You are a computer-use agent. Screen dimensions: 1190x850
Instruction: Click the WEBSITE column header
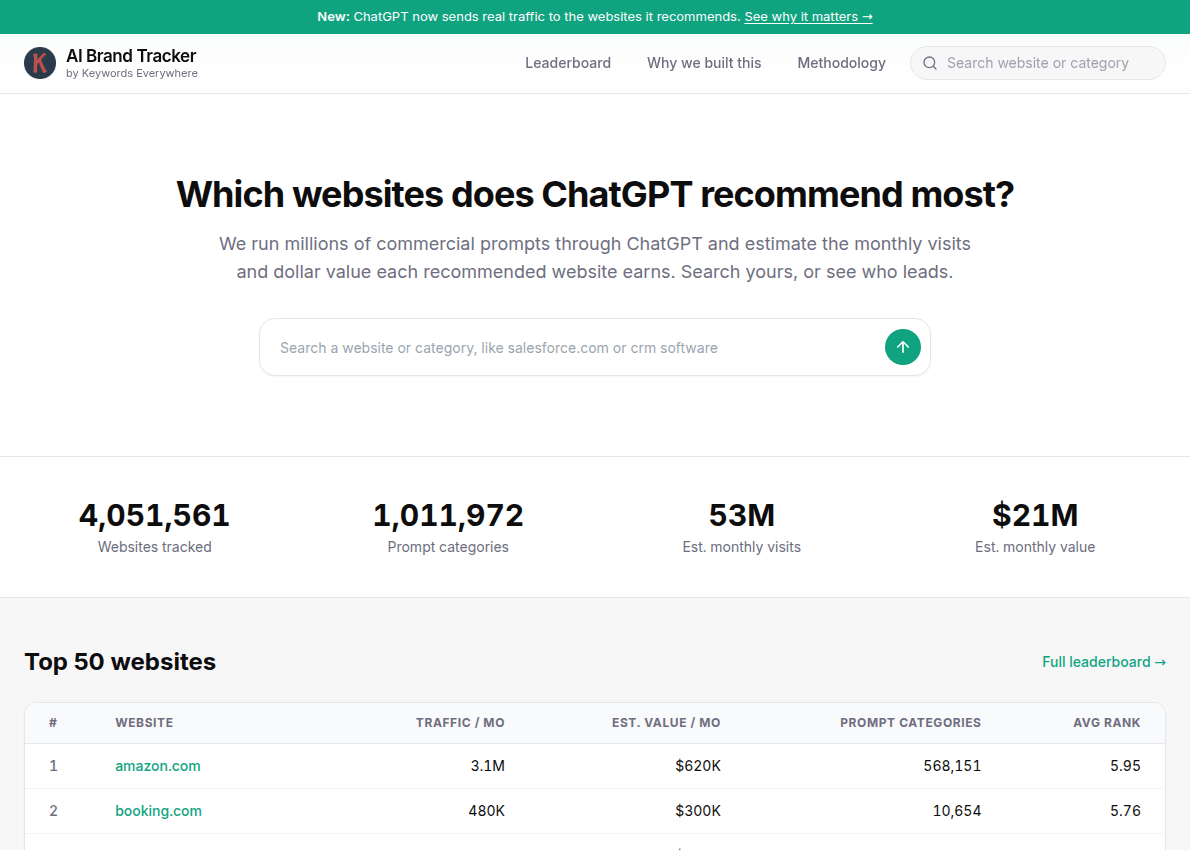144,722
